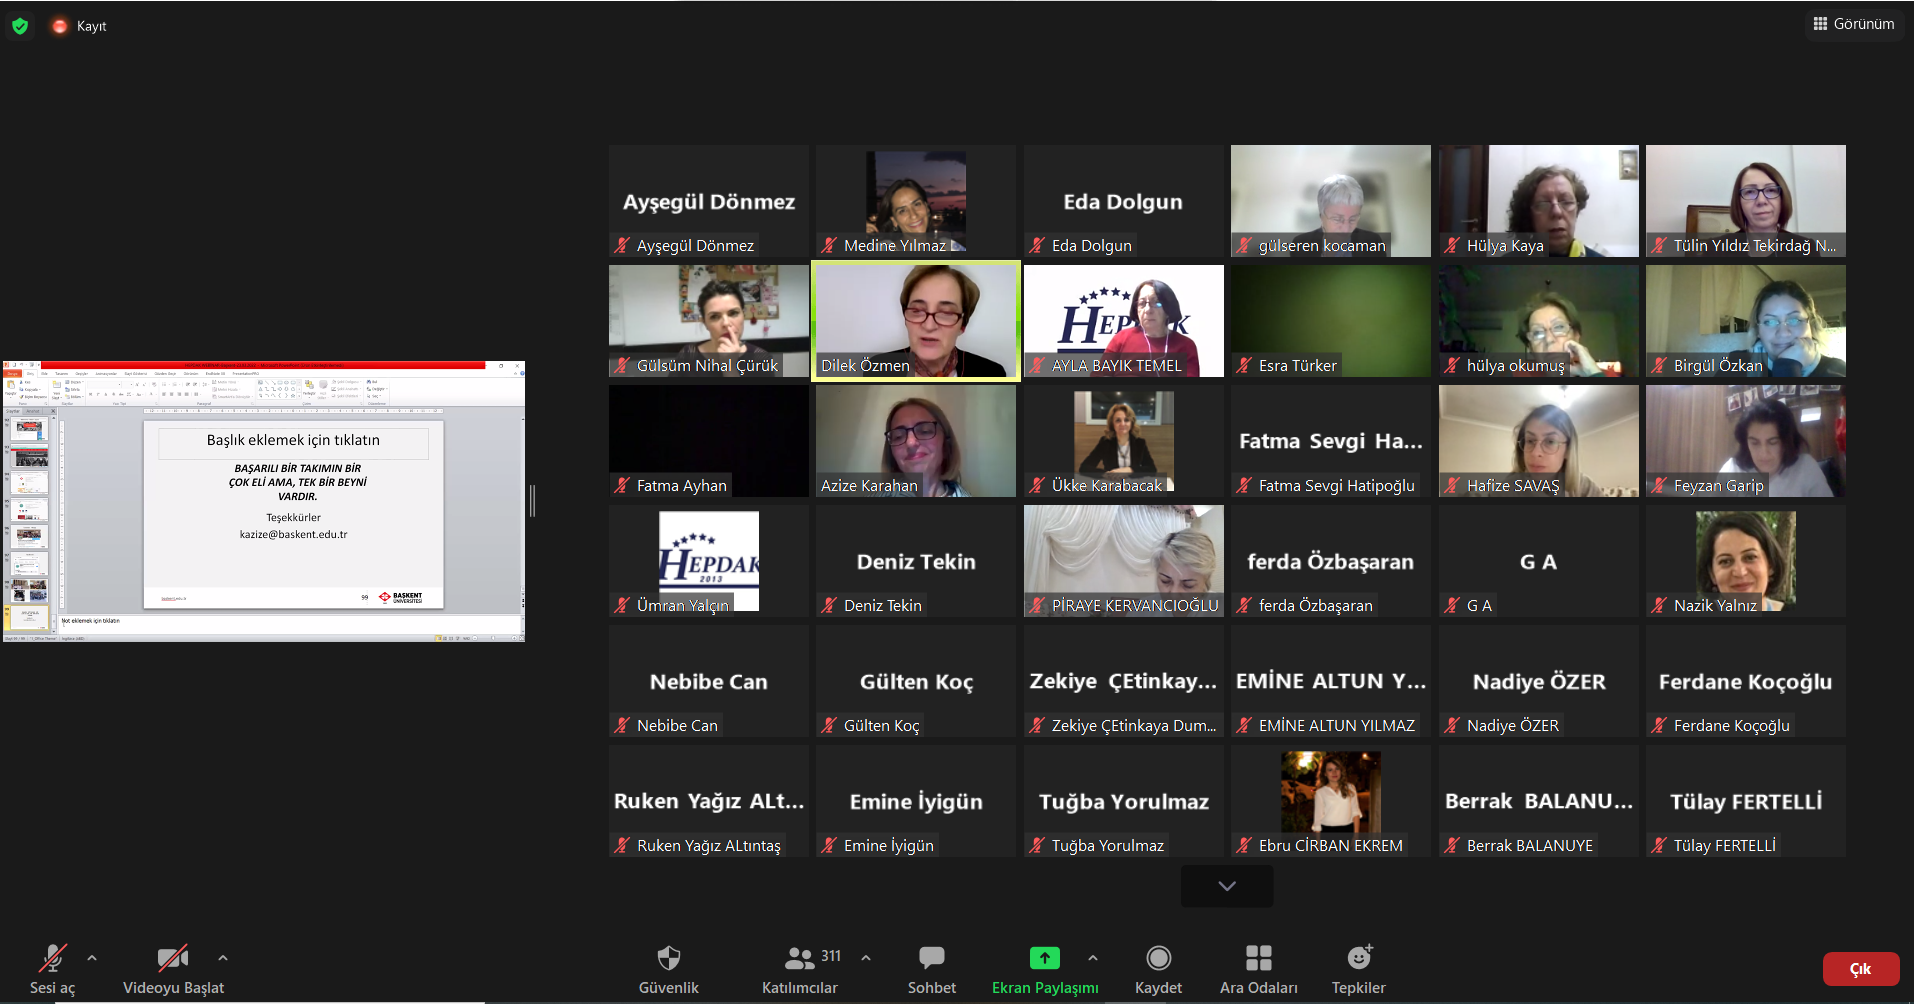Screen dimensions: 1914x1004
Task: Open the Tepkiler reactions menu
Action: 1358,959
